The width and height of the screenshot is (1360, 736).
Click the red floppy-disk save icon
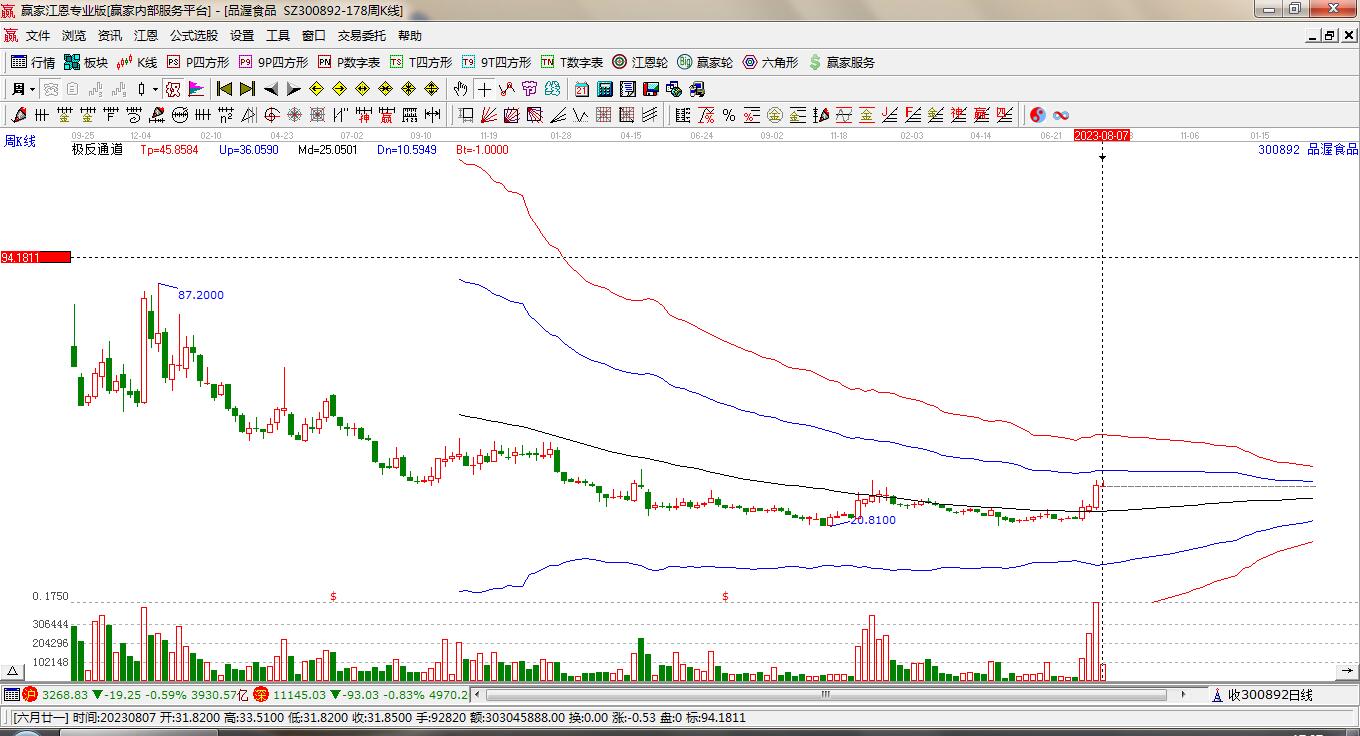coord(651,89)
